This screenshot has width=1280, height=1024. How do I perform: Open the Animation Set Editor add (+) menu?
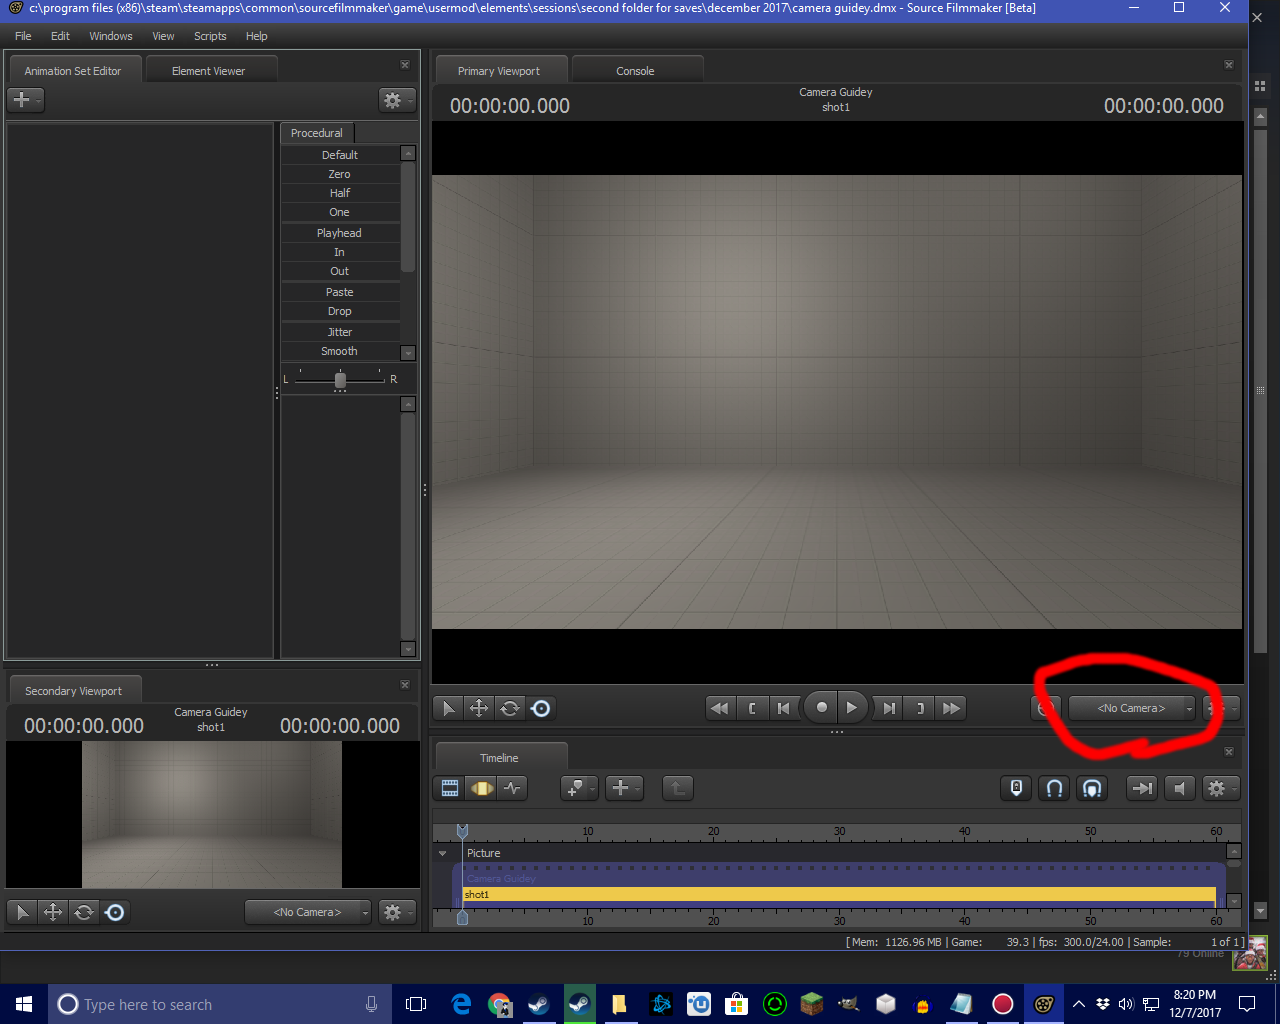tap(25, 100)
